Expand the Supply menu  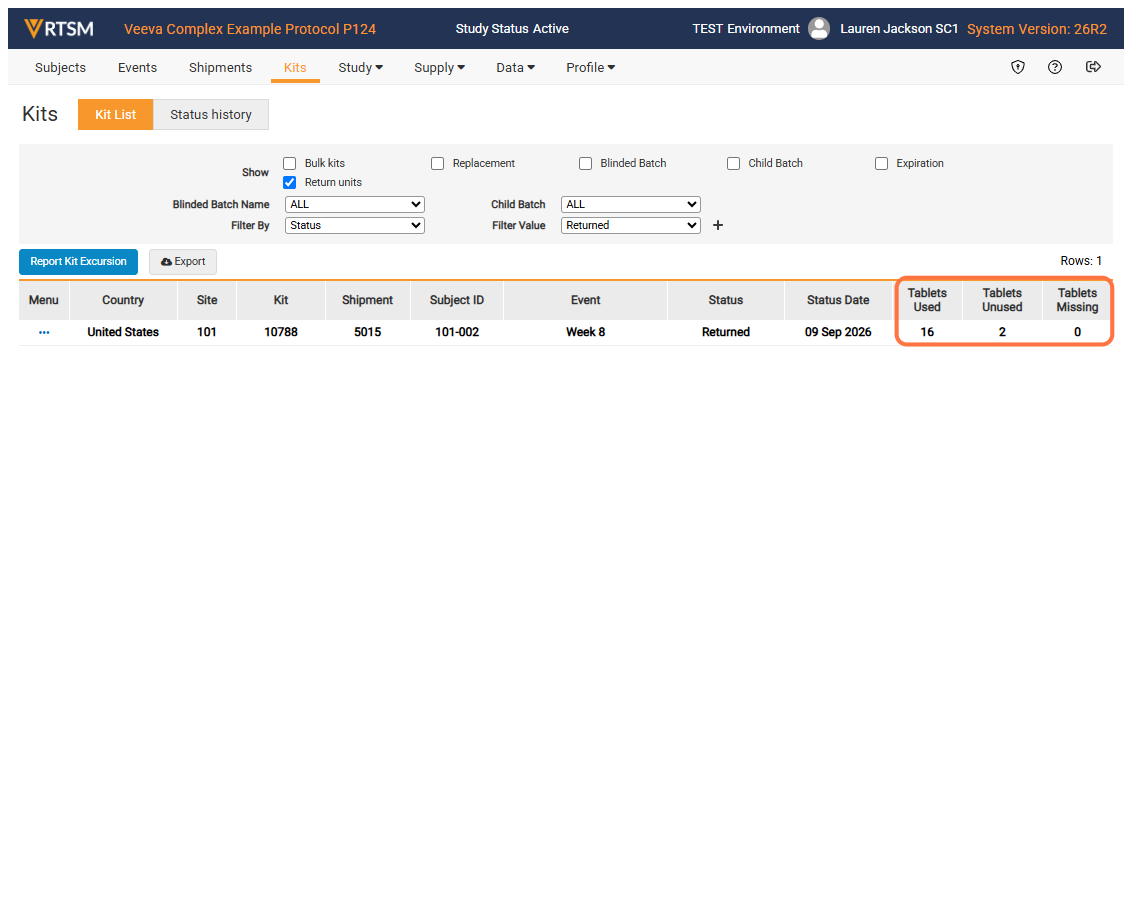point(439,67)
